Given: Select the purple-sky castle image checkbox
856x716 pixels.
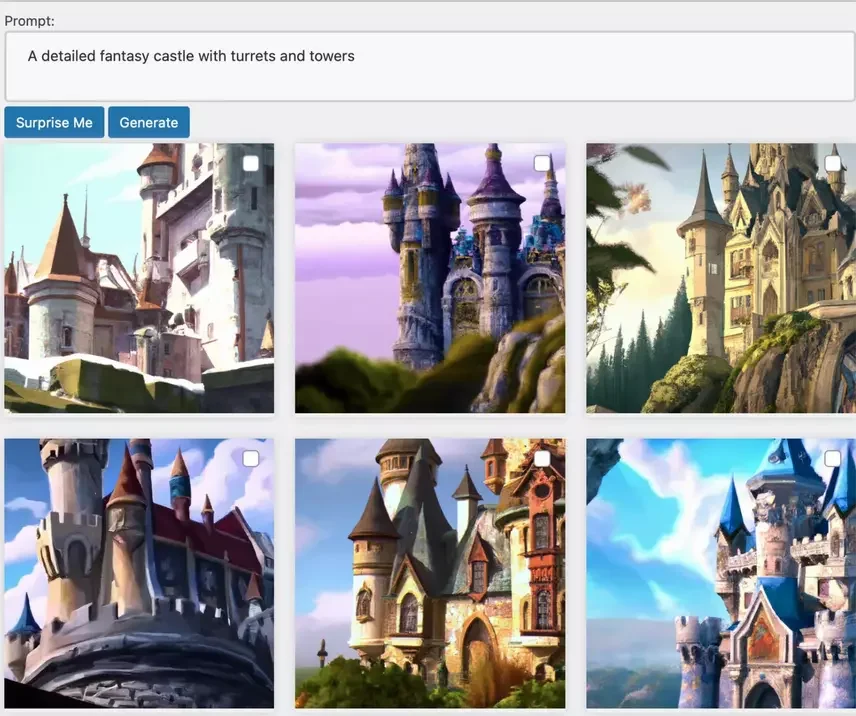Looking at the screenshot, I should [x=542, y=163].
